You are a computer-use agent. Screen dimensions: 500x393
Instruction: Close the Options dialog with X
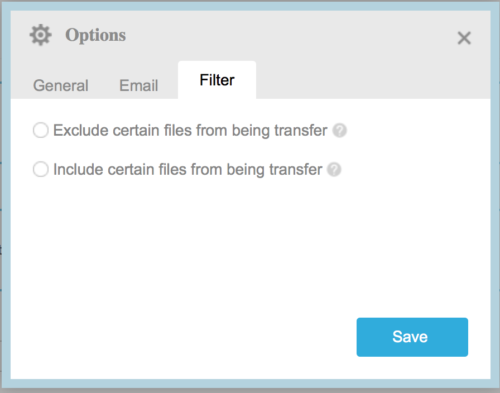(464, 38)
